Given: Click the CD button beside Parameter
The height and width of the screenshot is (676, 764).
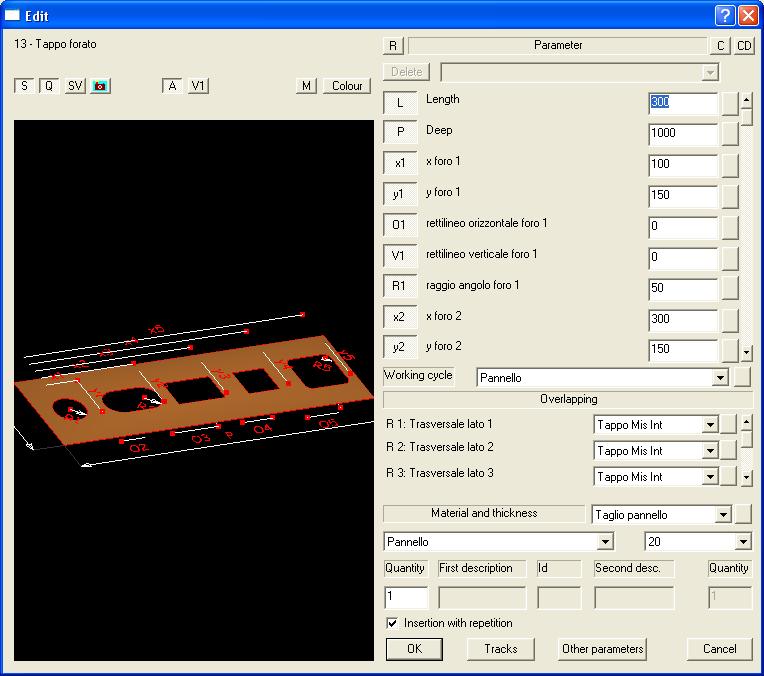Looking at the screenshot, I should coord(745,46).
